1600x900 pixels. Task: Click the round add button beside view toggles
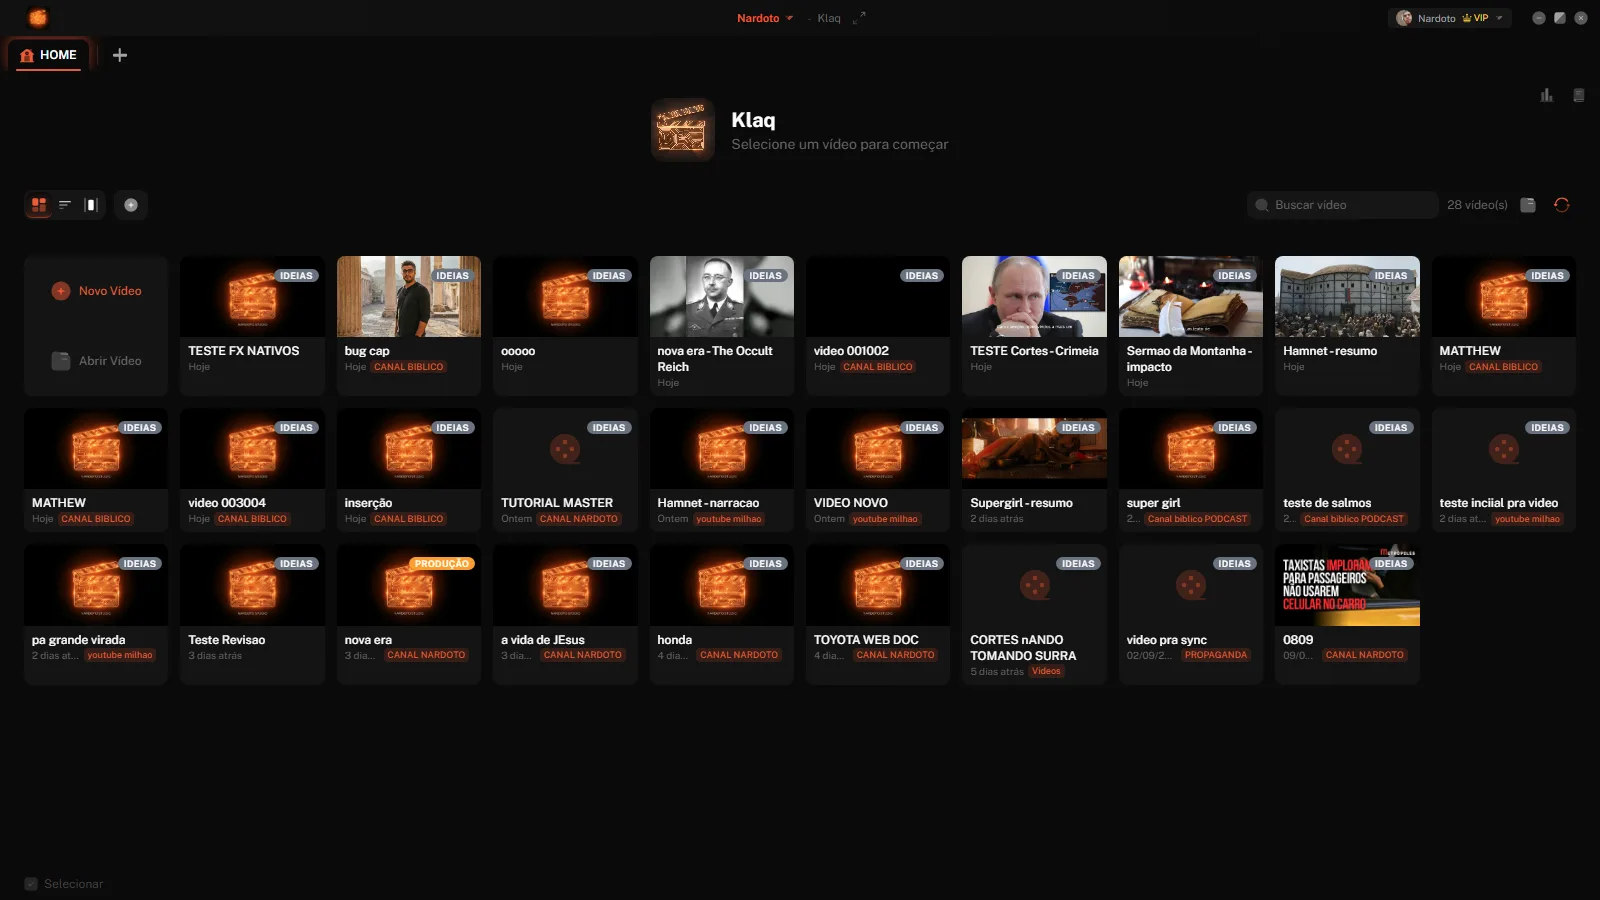point(131,205)
